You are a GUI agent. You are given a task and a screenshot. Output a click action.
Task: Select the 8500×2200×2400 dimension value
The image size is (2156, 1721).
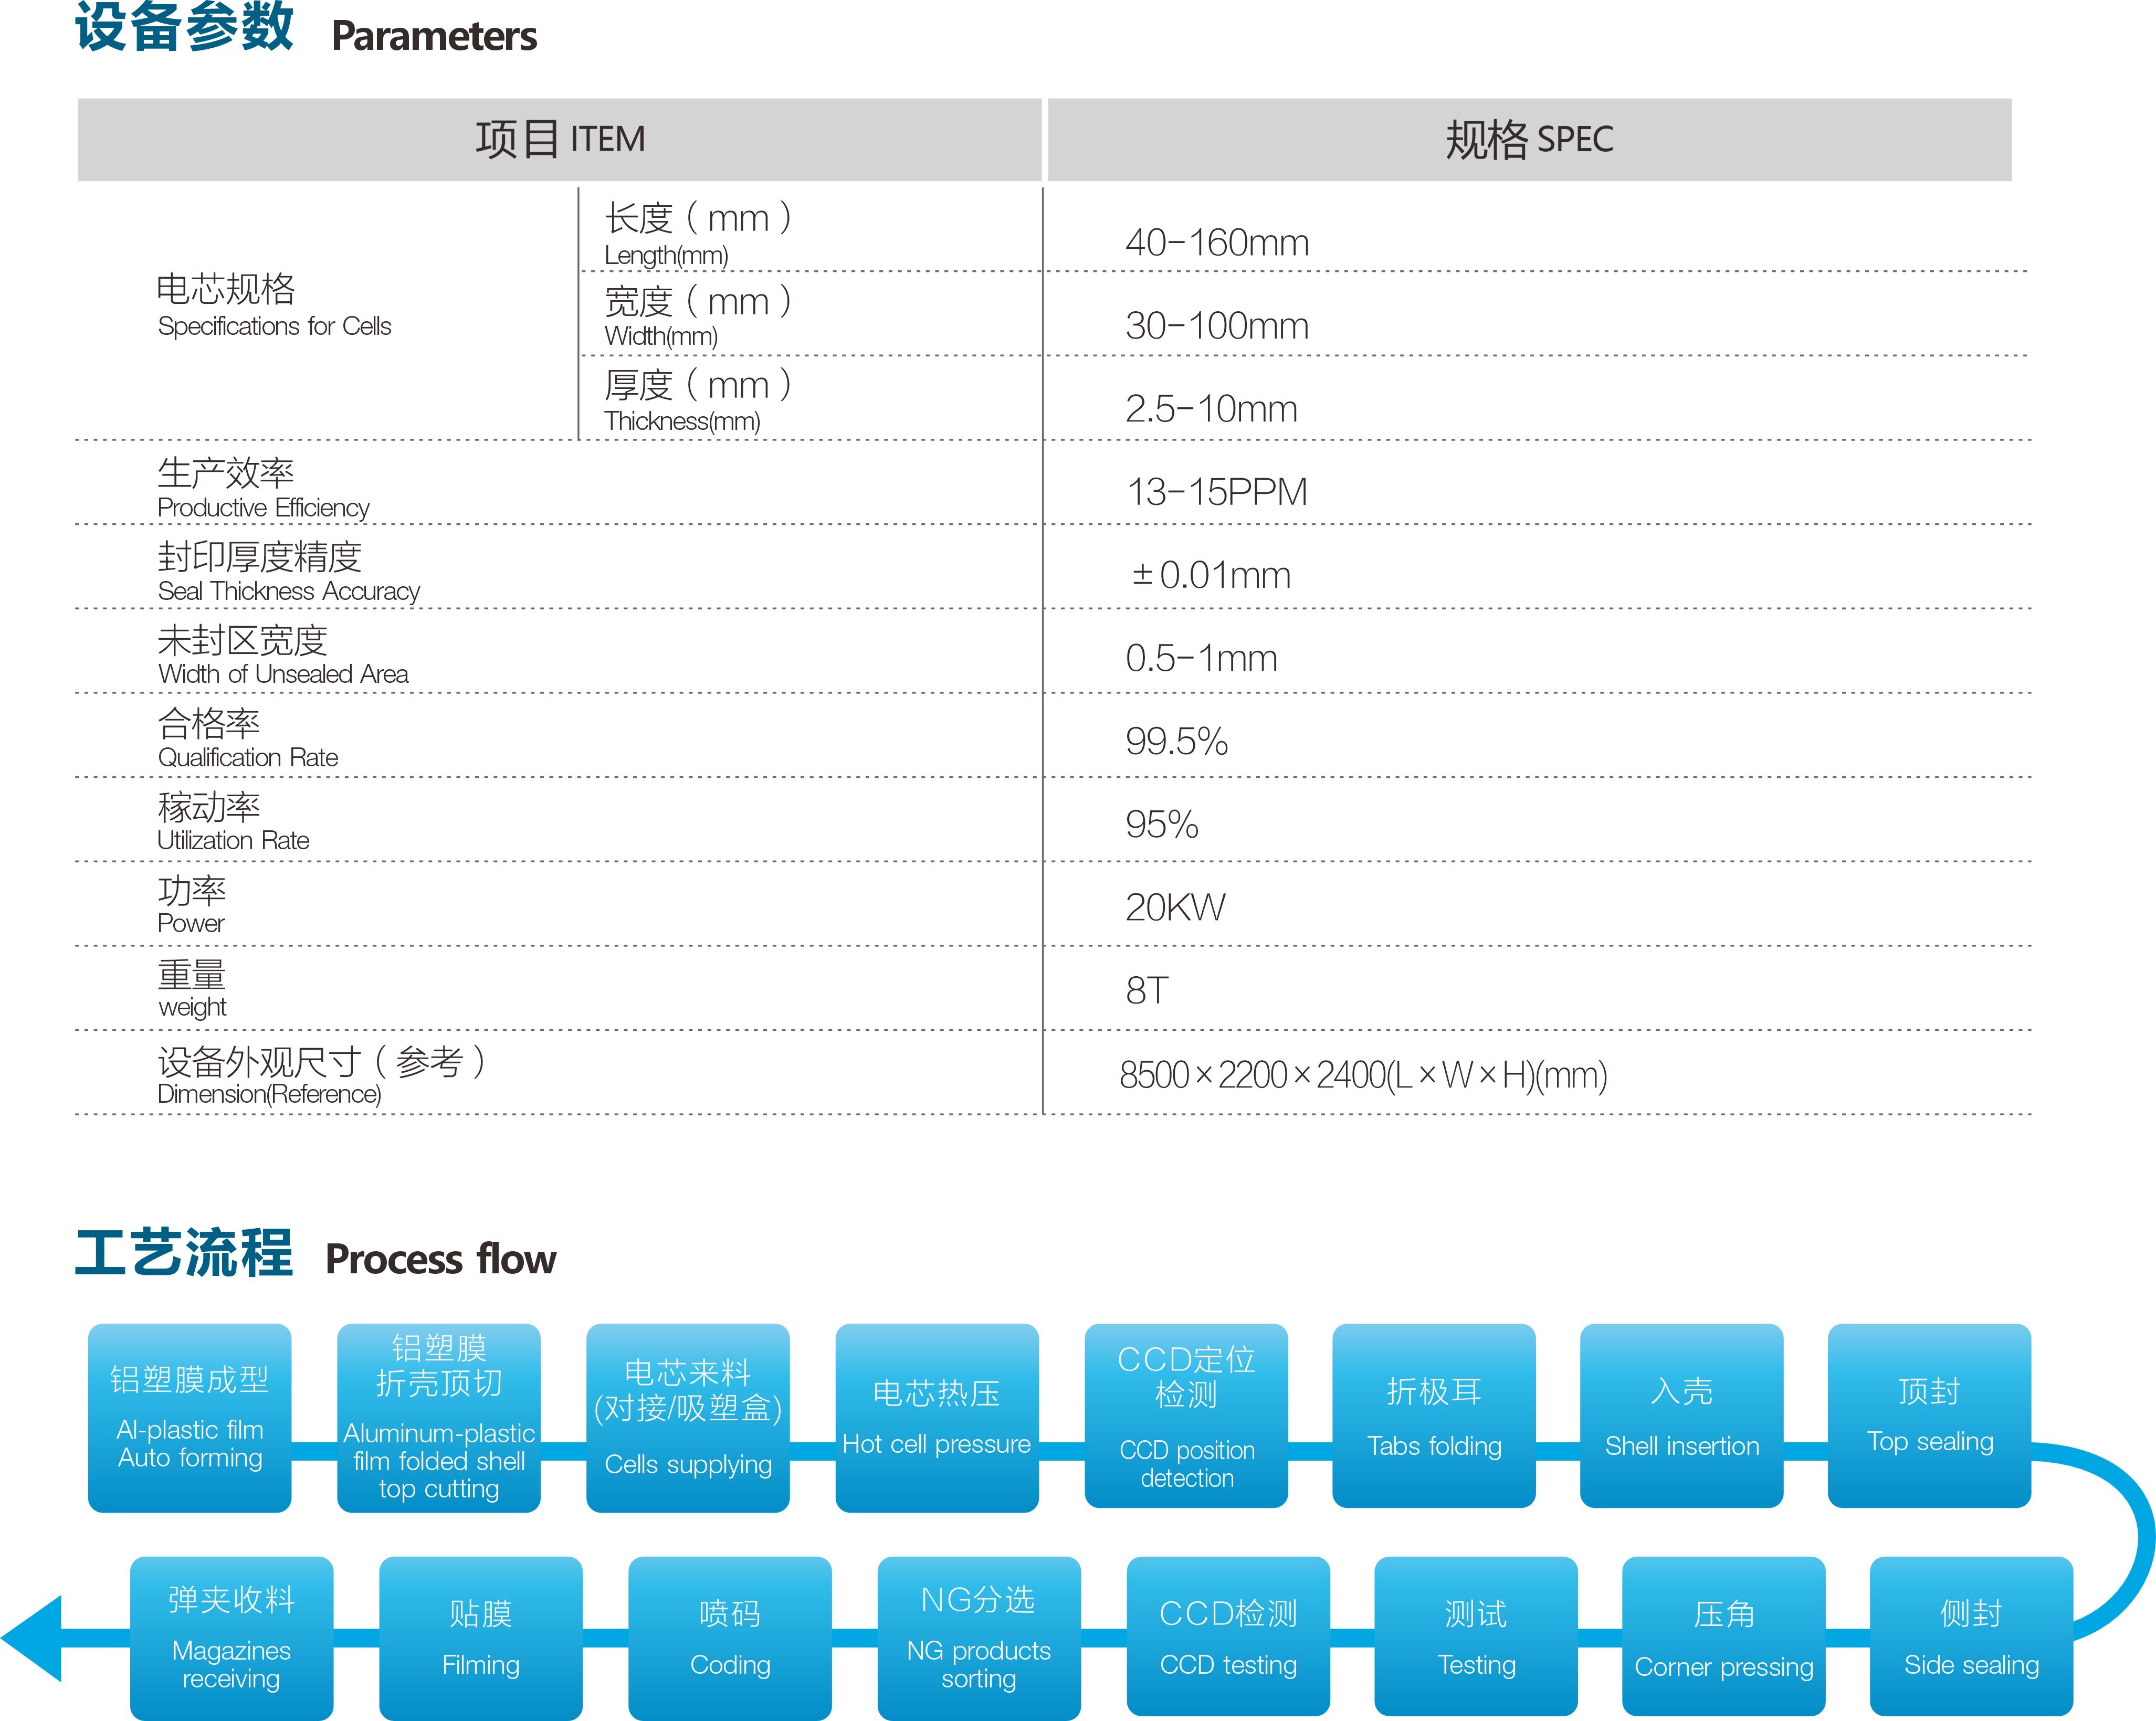pos(1362,1075)
